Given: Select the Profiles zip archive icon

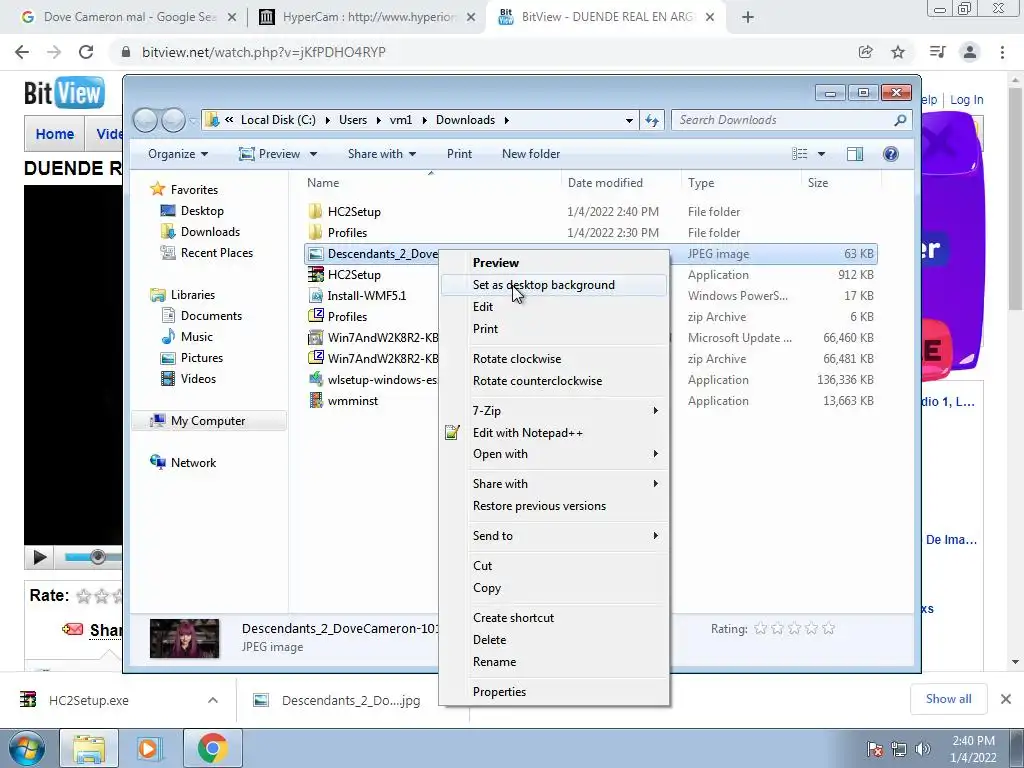Looking at the screenshot, I should coord(315,316).
